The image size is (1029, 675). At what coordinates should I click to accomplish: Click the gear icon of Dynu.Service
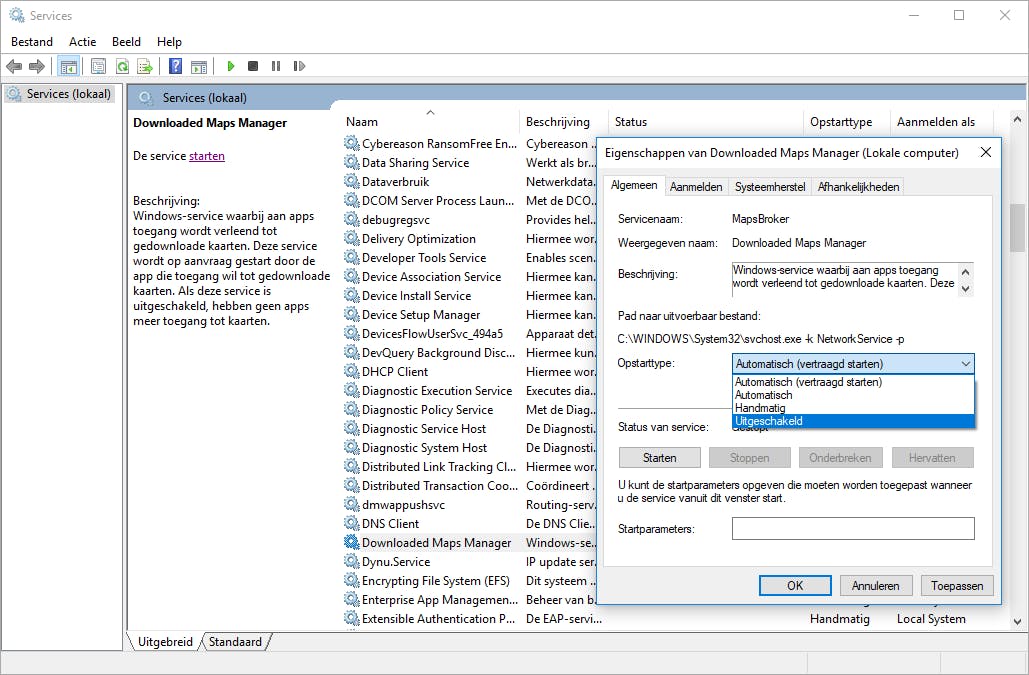pyautogui.click(x=352, y=562)
